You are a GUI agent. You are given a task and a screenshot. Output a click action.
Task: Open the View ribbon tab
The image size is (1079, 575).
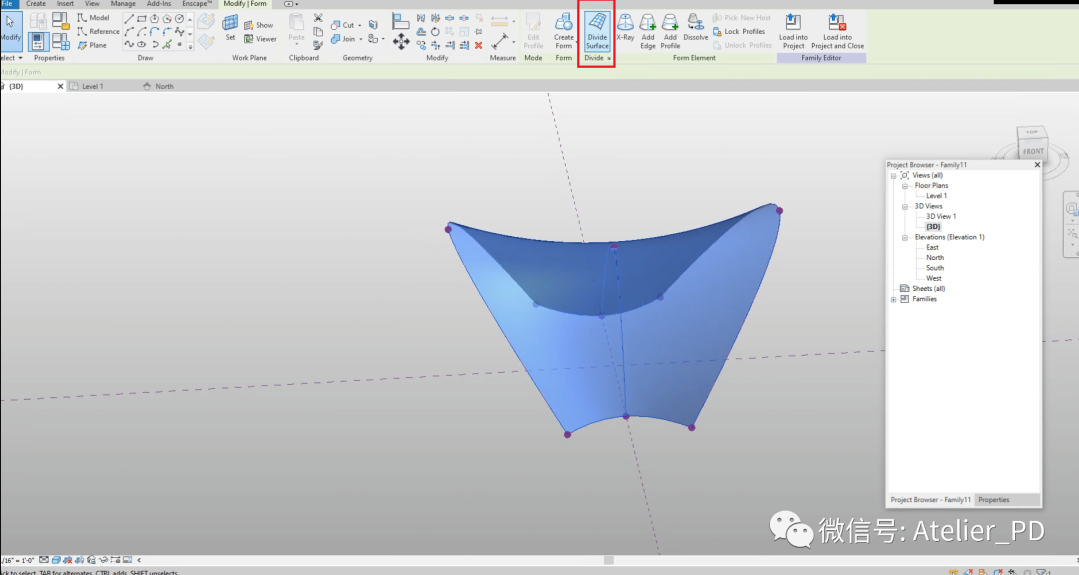pyautogui.click(x=92, y=4)
